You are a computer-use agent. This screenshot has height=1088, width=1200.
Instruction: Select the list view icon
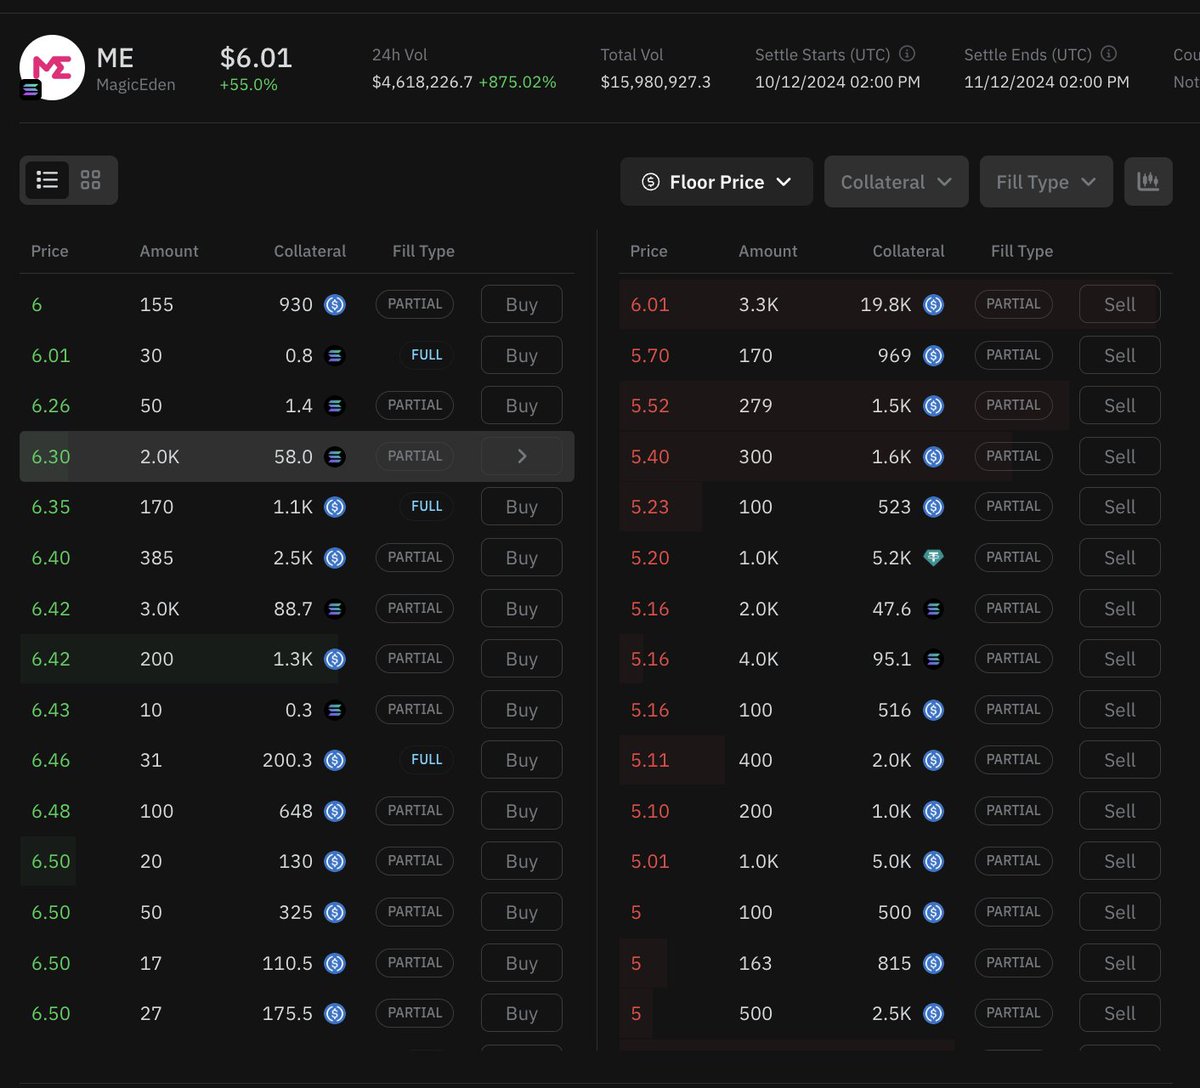pos(47,180)
